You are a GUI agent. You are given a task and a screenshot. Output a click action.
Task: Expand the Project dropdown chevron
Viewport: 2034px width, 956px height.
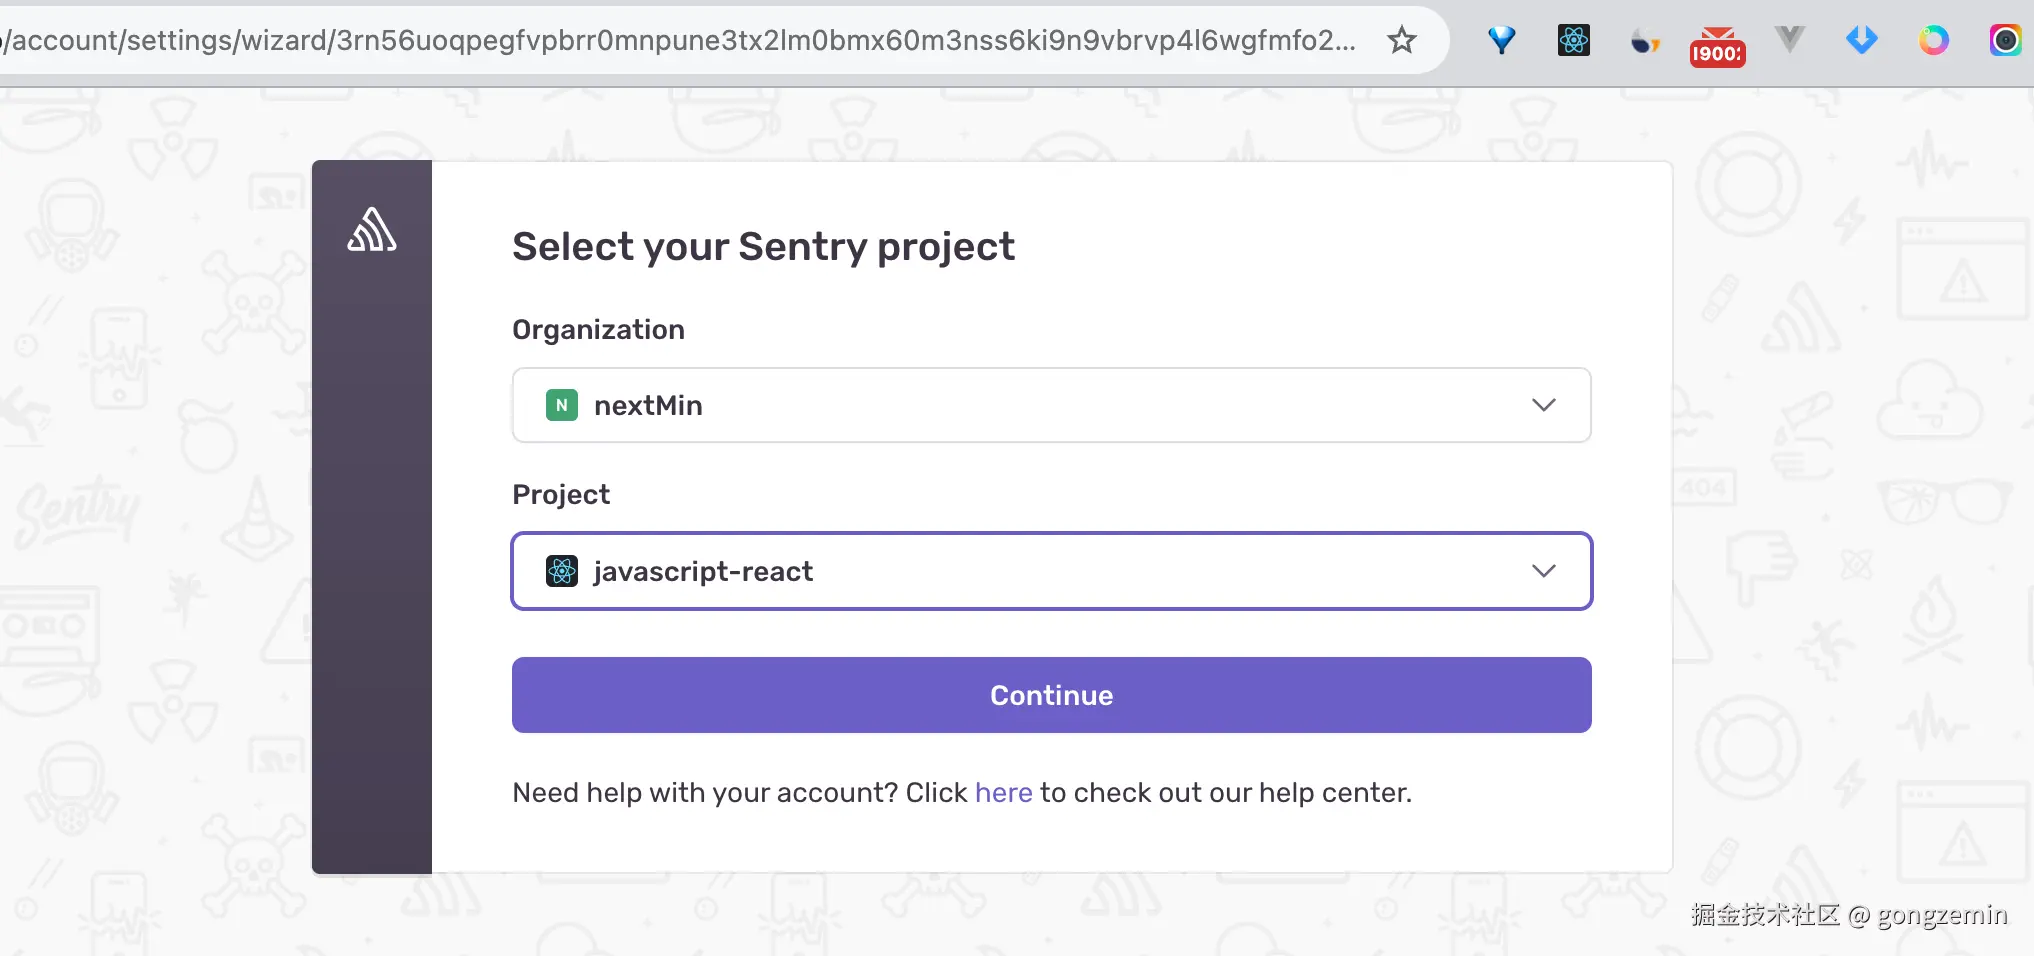point(1543,571)
